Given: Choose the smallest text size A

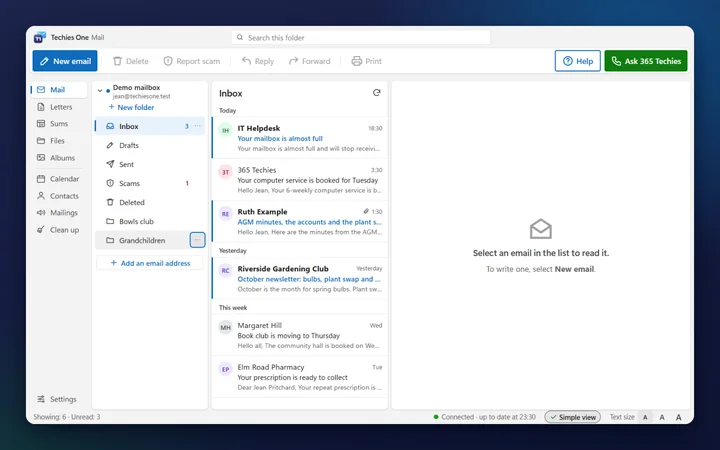Looking at the screenshot, I should click(x=645, y=417).
